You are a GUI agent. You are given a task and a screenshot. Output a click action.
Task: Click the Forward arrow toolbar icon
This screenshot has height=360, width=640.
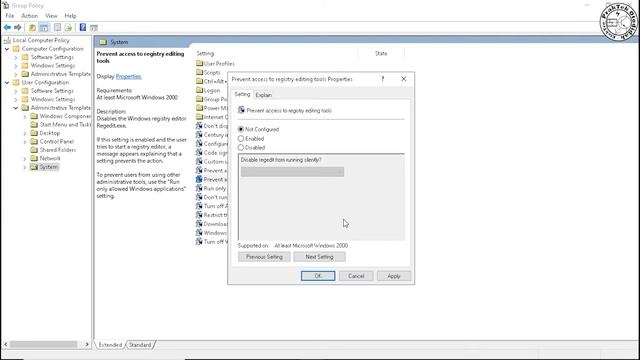point(18,27)
